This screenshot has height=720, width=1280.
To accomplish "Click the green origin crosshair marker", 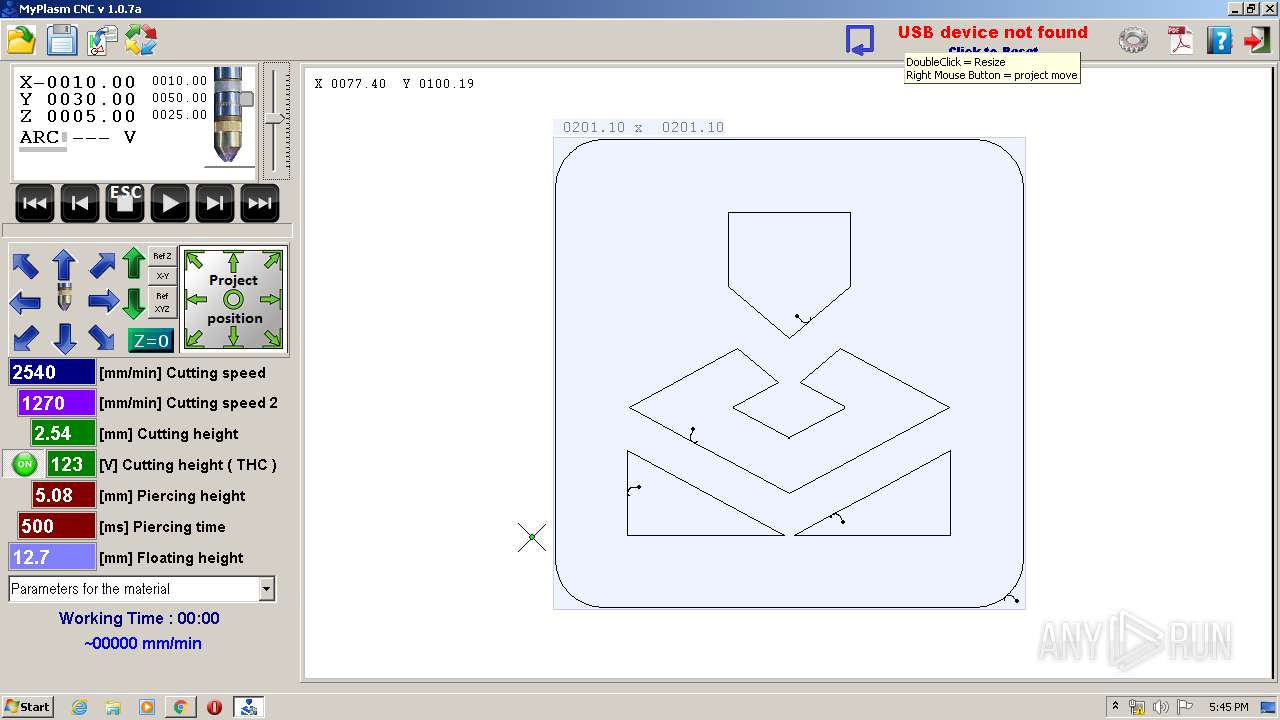I will click(x=532, y=537).
